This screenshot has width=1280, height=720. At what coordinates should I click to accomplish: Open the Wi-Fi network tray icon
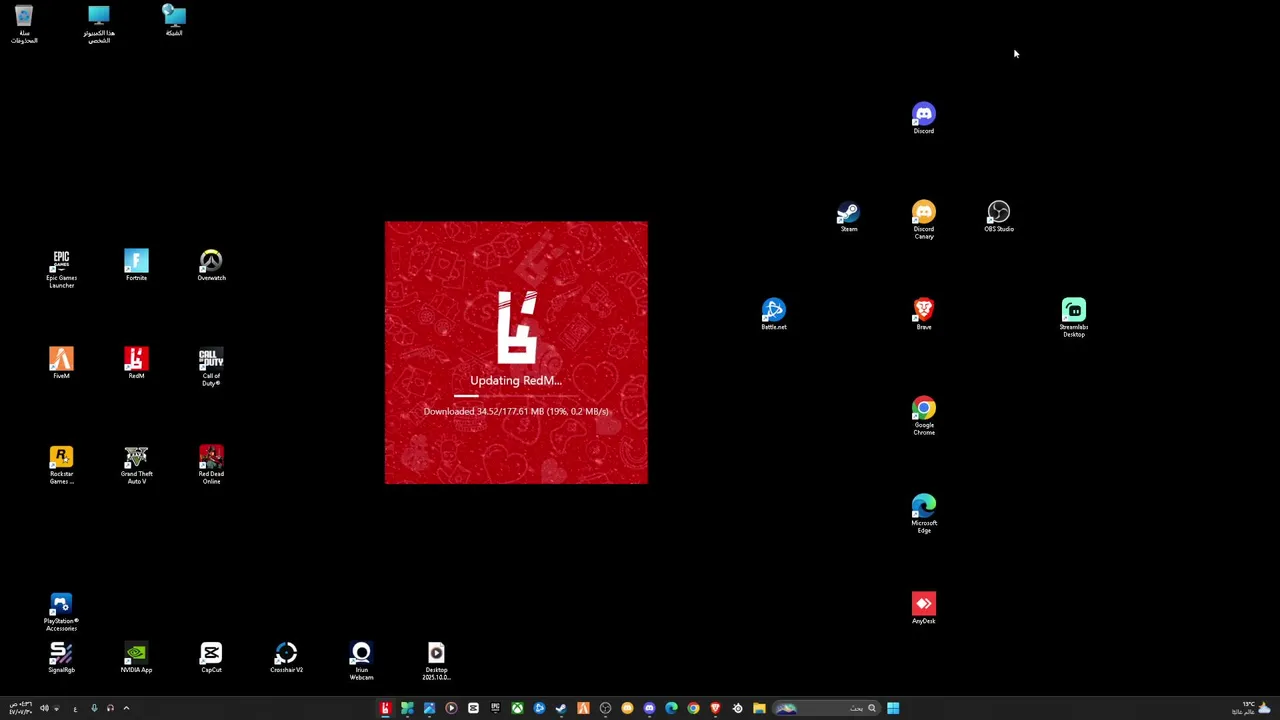[x=56, y=708]
